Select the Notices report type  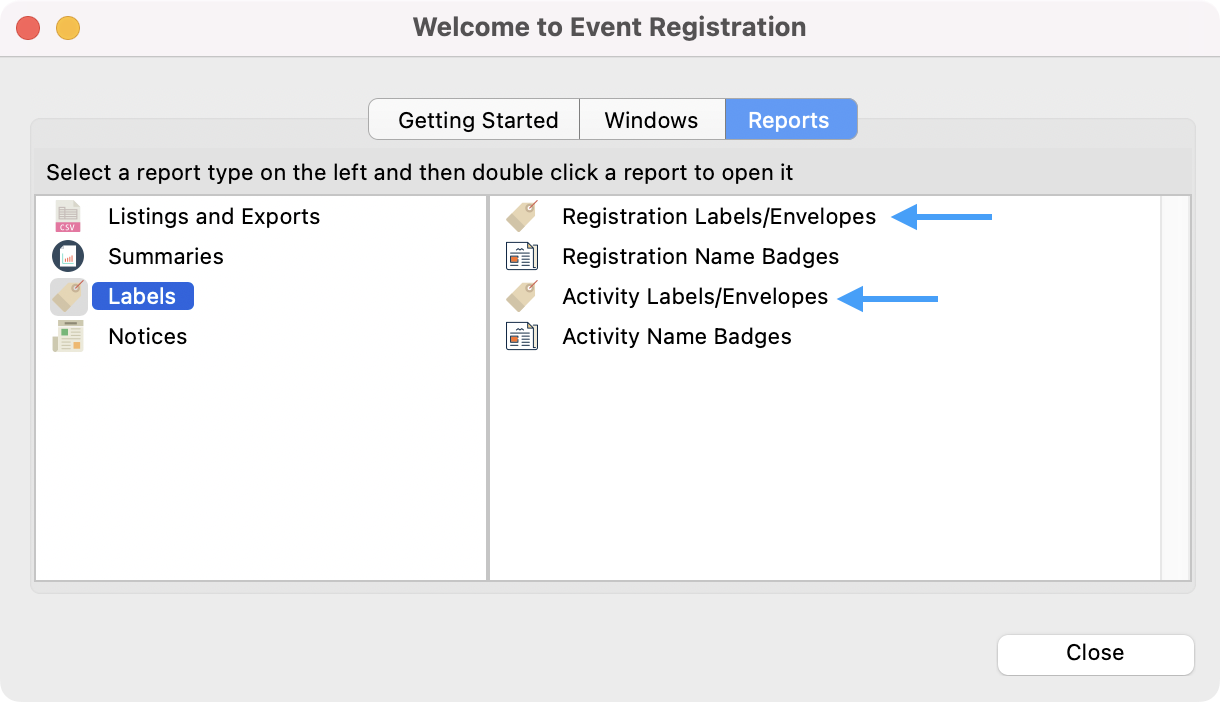pyautogui.click(x=148, y=337)
